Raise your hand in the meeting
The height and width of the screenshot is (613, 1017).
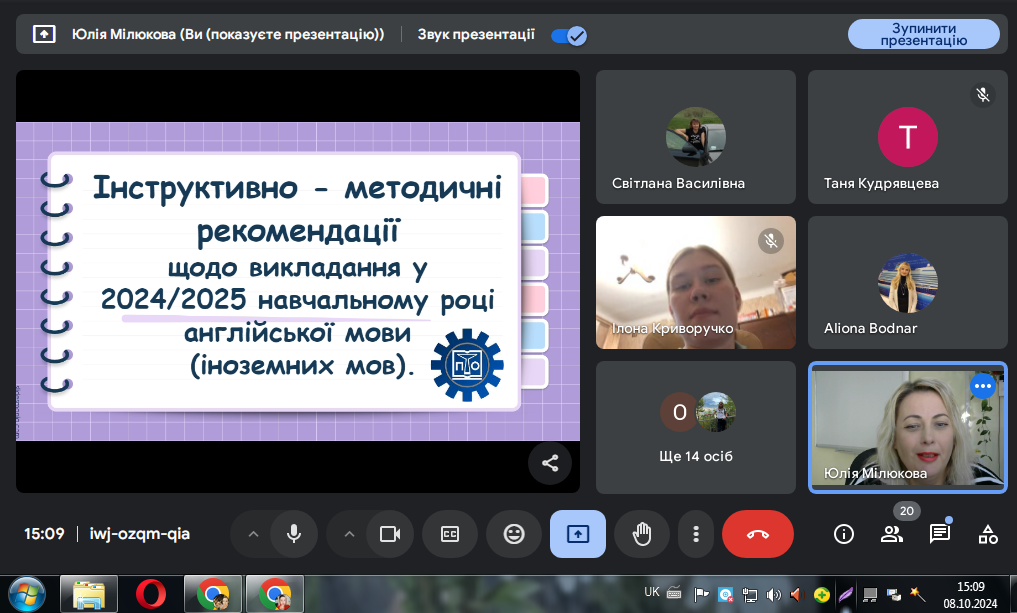click(642, 534)
